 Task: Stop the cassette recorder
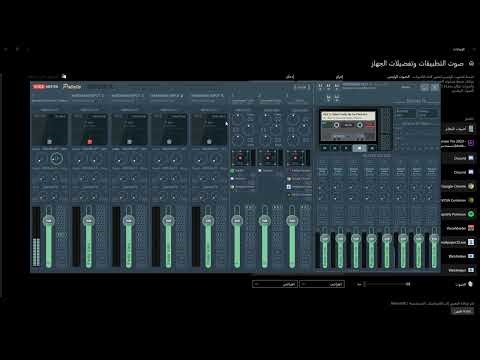(x=359, y=148)
